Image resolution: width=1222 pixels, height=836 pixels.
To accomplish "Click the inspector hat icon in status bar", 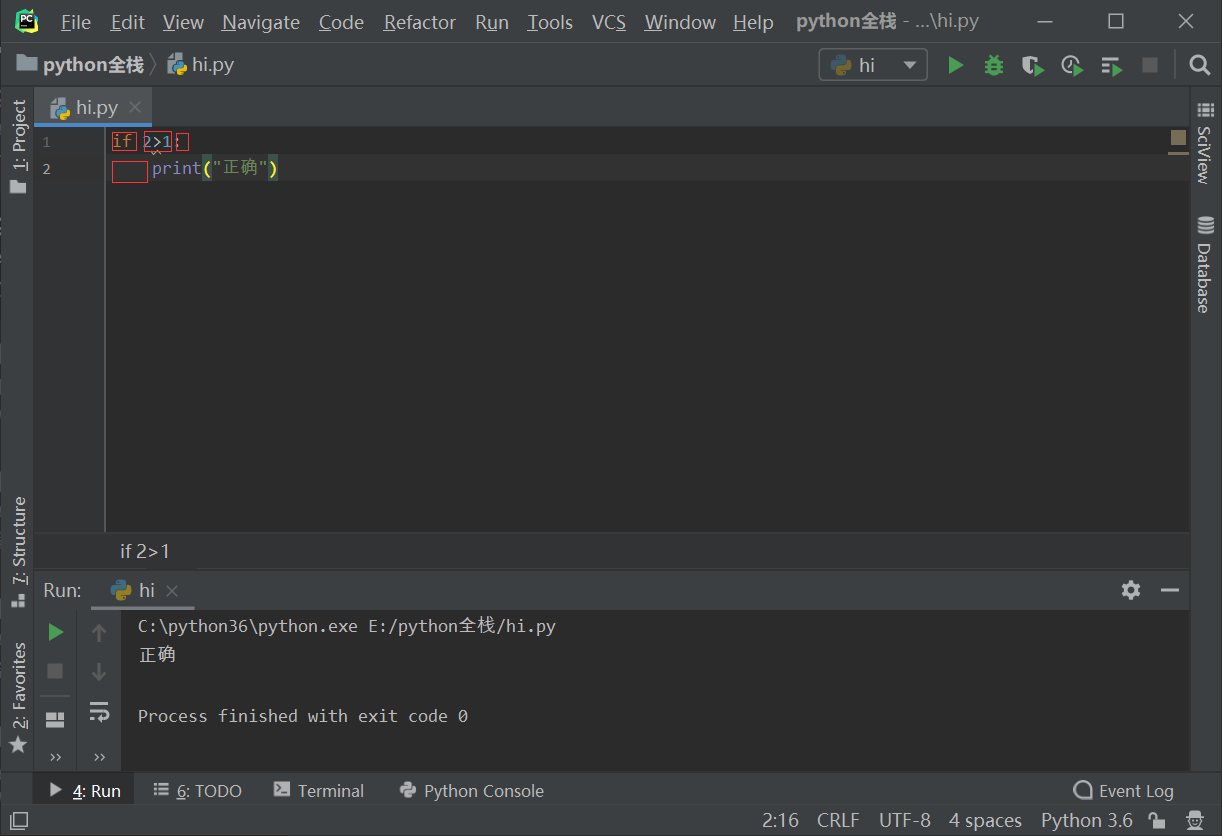I will click(1193, 820).
